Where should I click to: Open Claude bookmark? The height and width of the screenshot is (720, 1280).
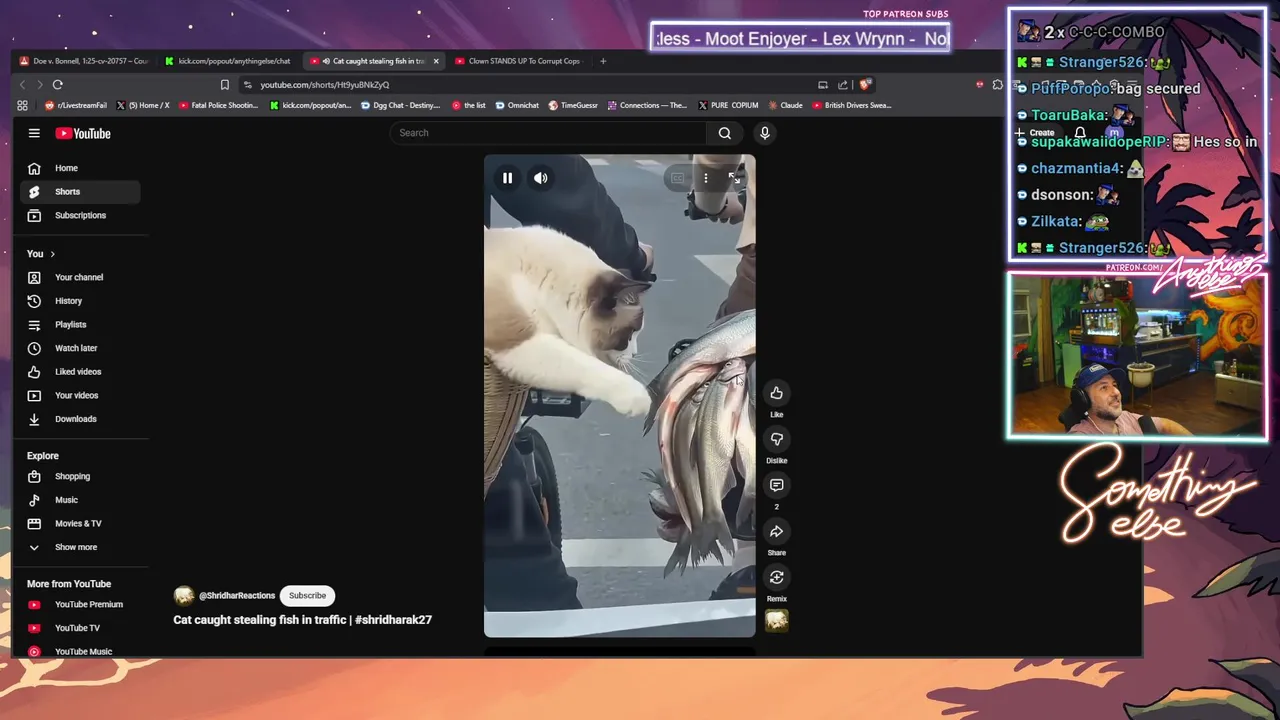pyautogui.click(x=785, y=105)
